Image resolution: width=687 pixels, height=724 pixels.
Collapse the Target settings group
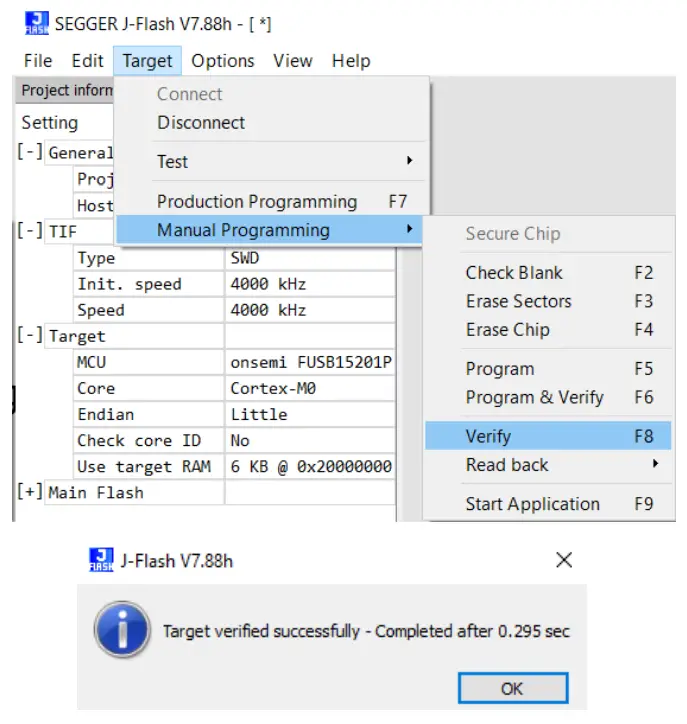(x=30, y=336)
